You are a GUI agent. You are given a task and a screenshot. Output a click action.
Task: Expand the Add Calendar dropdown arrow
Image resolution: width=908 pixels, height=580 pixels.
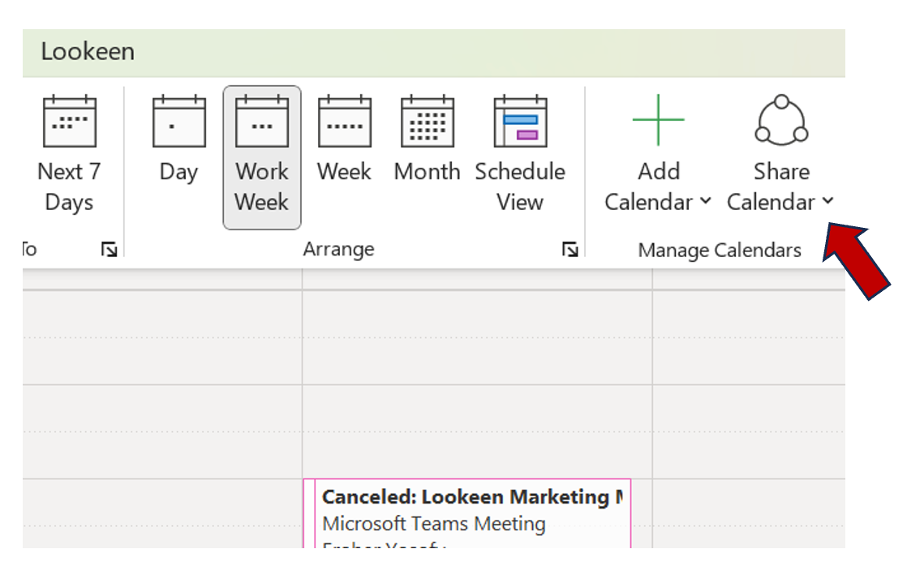click(705, 201)
